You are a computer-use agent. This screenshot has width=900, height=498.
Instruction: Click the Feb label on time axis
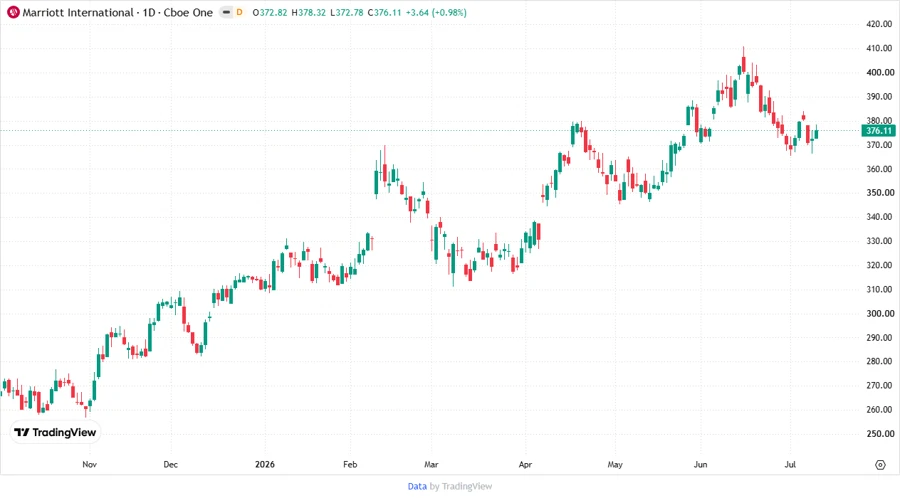(x=350, y=464)
